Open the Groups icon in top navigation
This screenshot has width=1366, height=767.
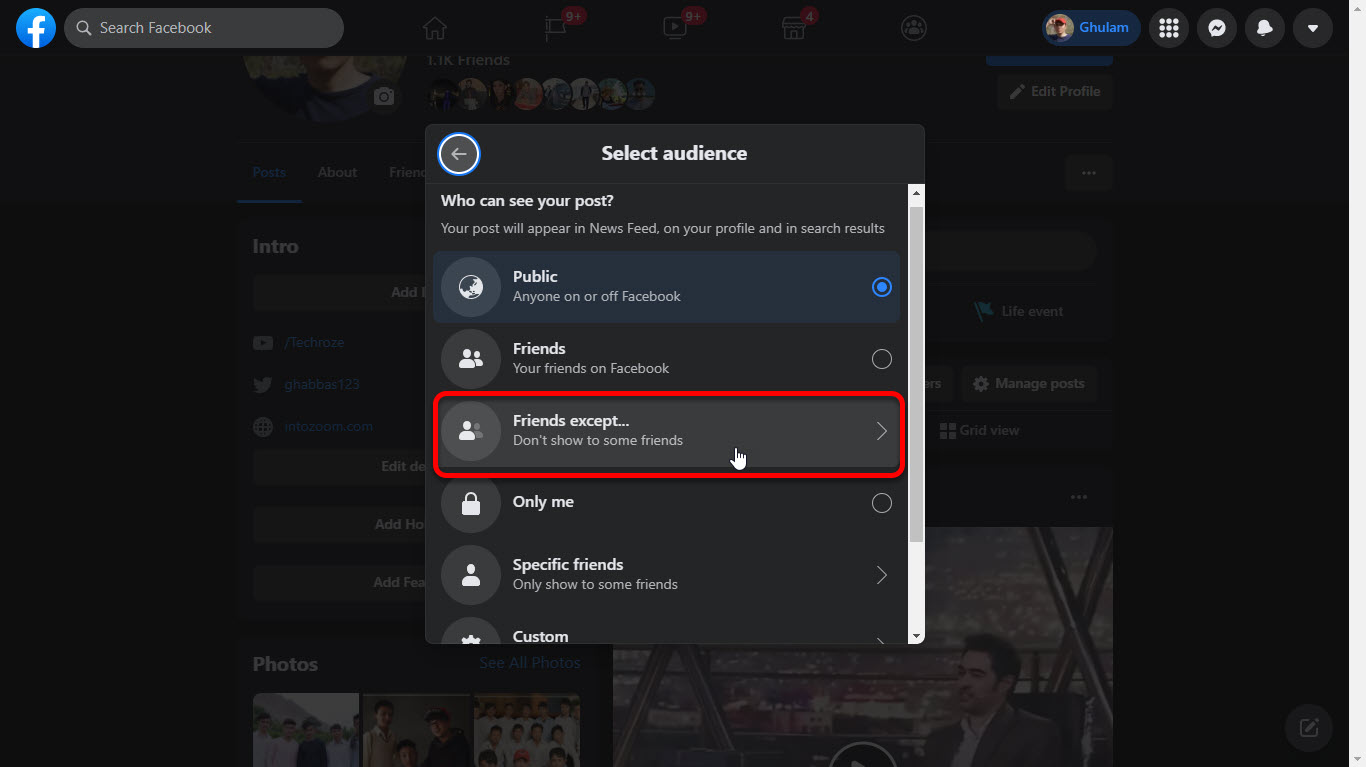(913, 28)
